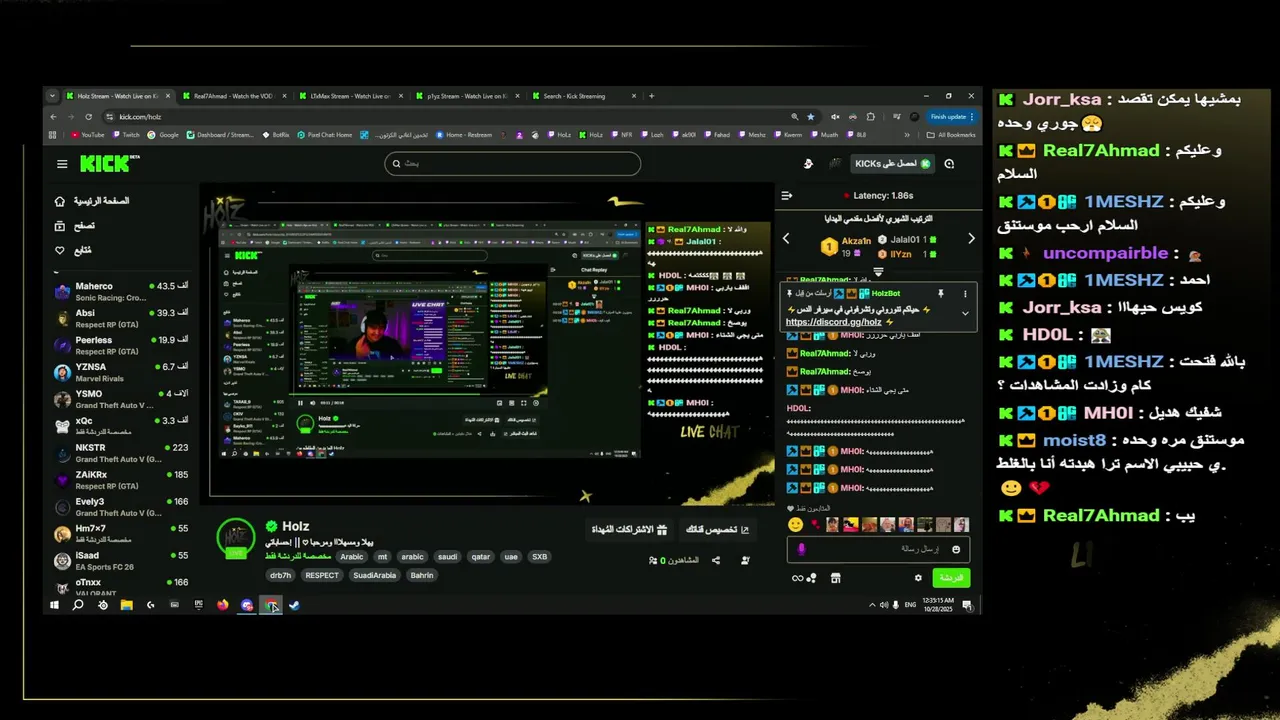
Task: Open xQc channel in sidebar
Action: [x=119, y=427]
